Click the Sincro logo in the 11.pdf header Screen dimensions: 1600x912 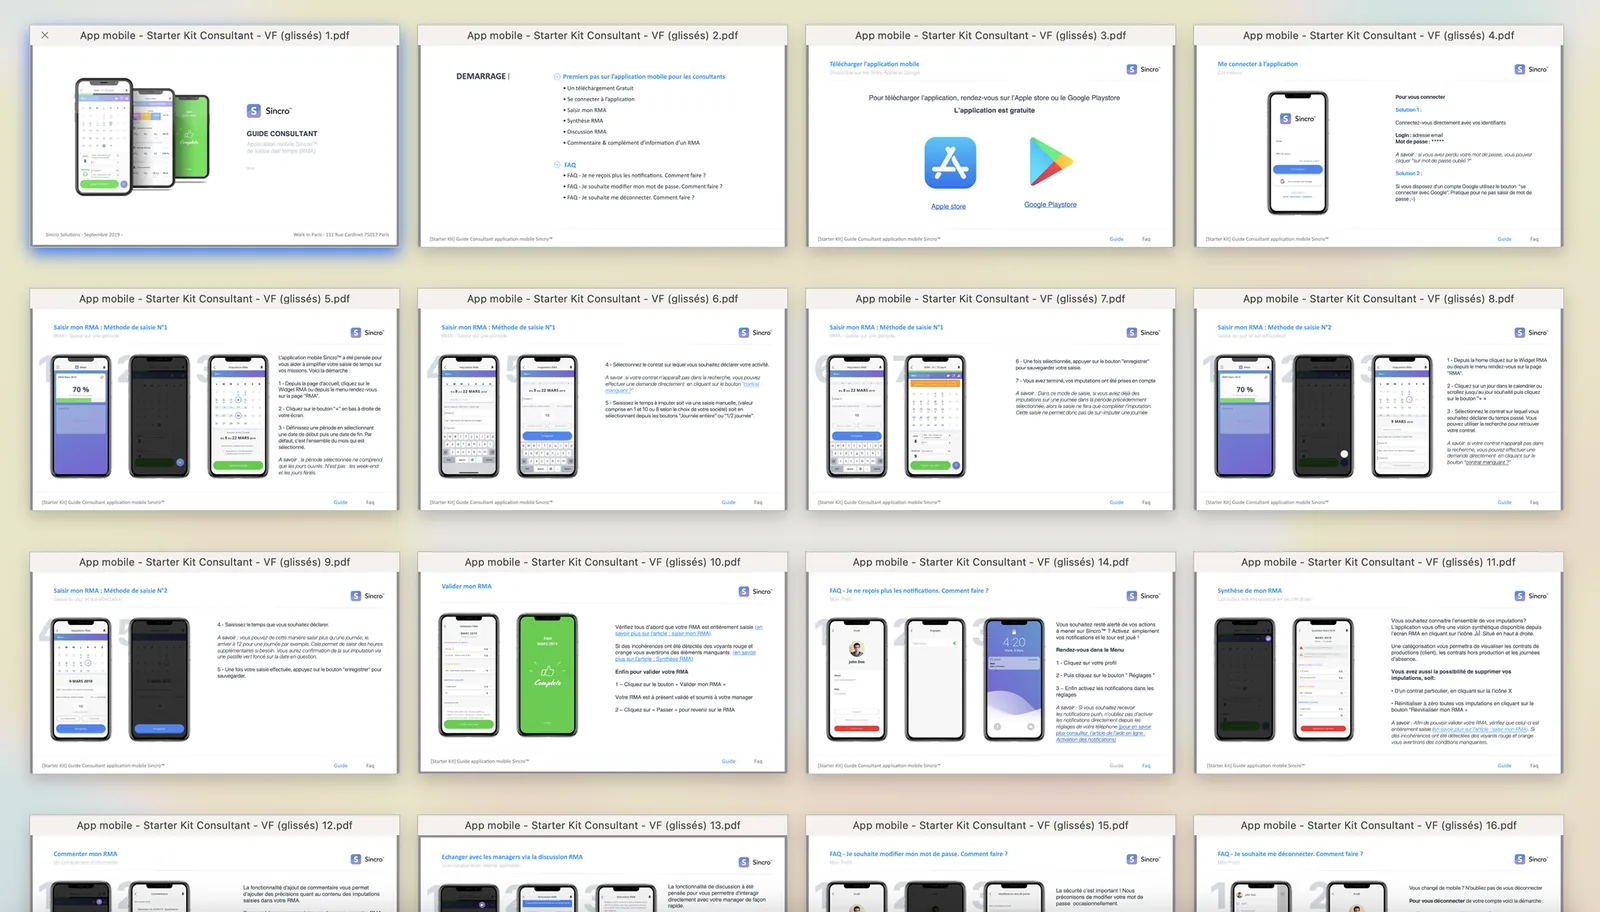point(1531,596)
